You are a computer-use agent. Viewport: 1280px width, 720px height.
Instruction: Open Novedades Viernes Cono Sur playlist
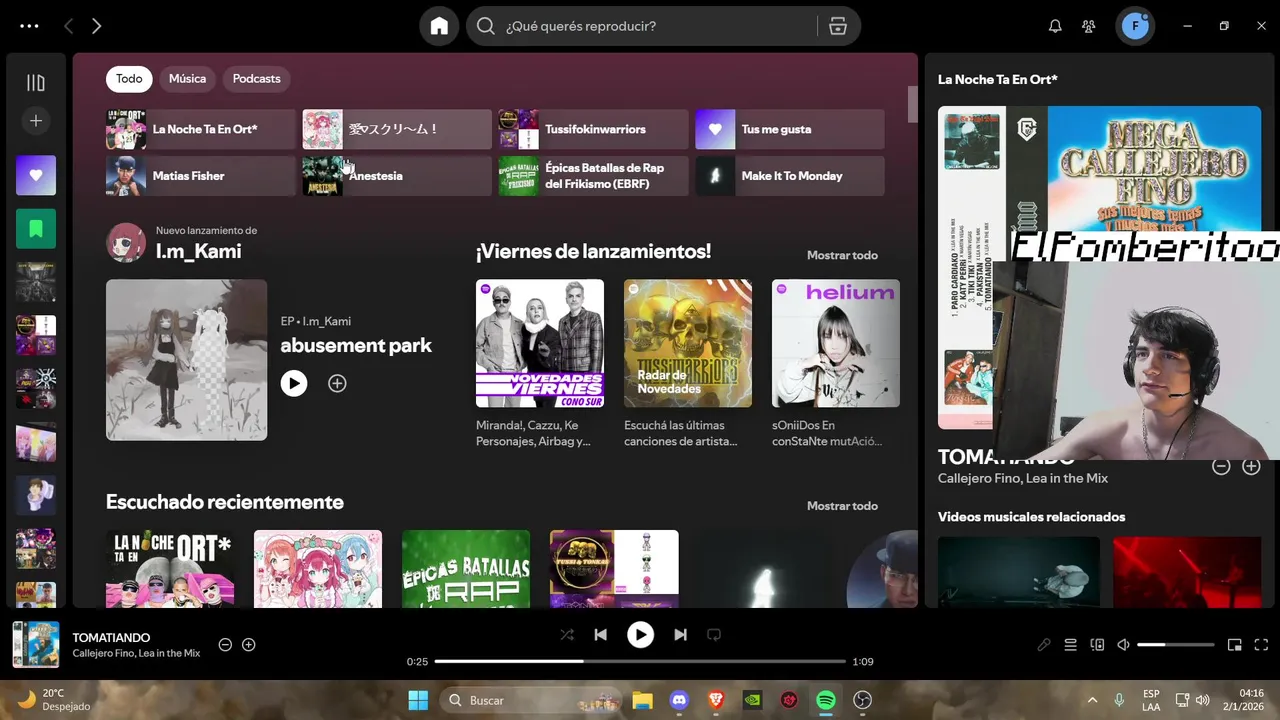coord(540,343)
